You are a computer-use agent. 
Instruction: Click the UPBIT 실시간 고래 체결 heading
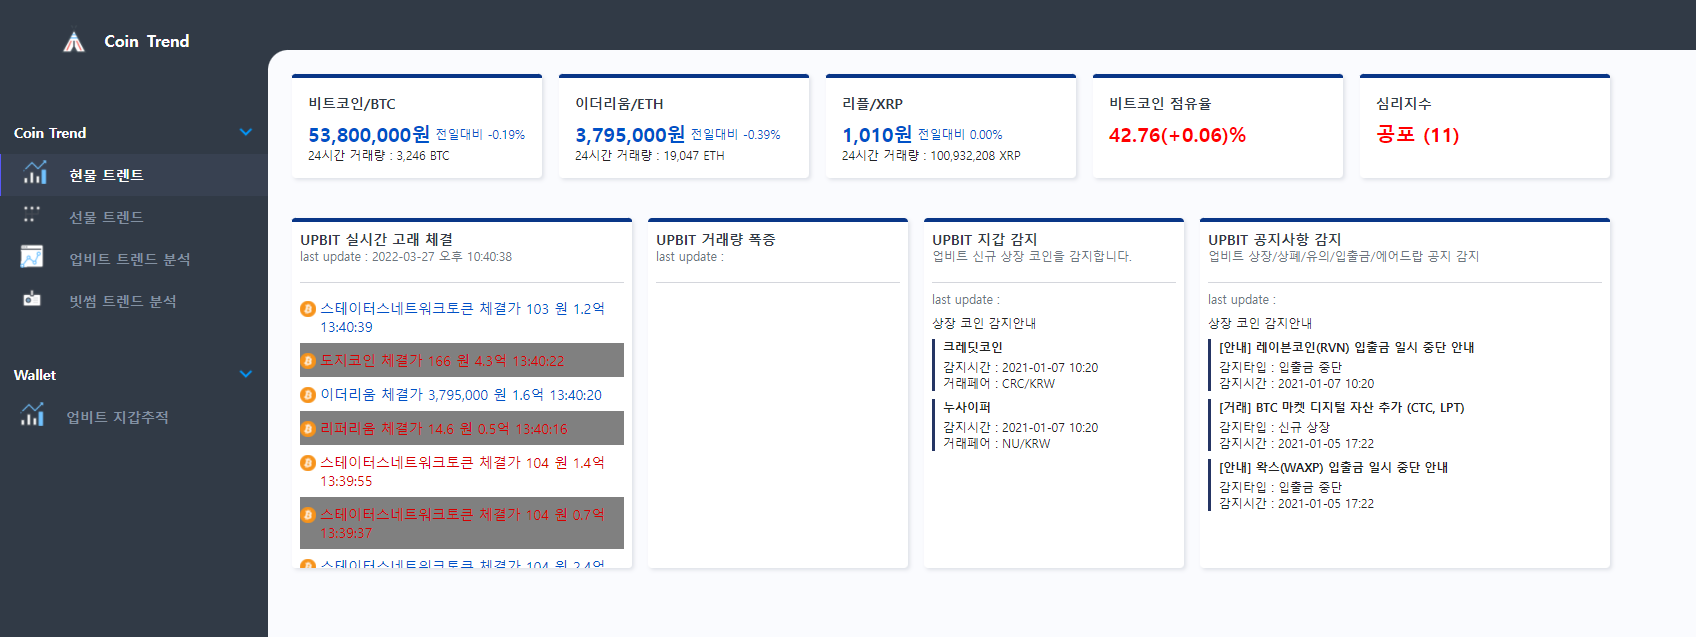377,240
